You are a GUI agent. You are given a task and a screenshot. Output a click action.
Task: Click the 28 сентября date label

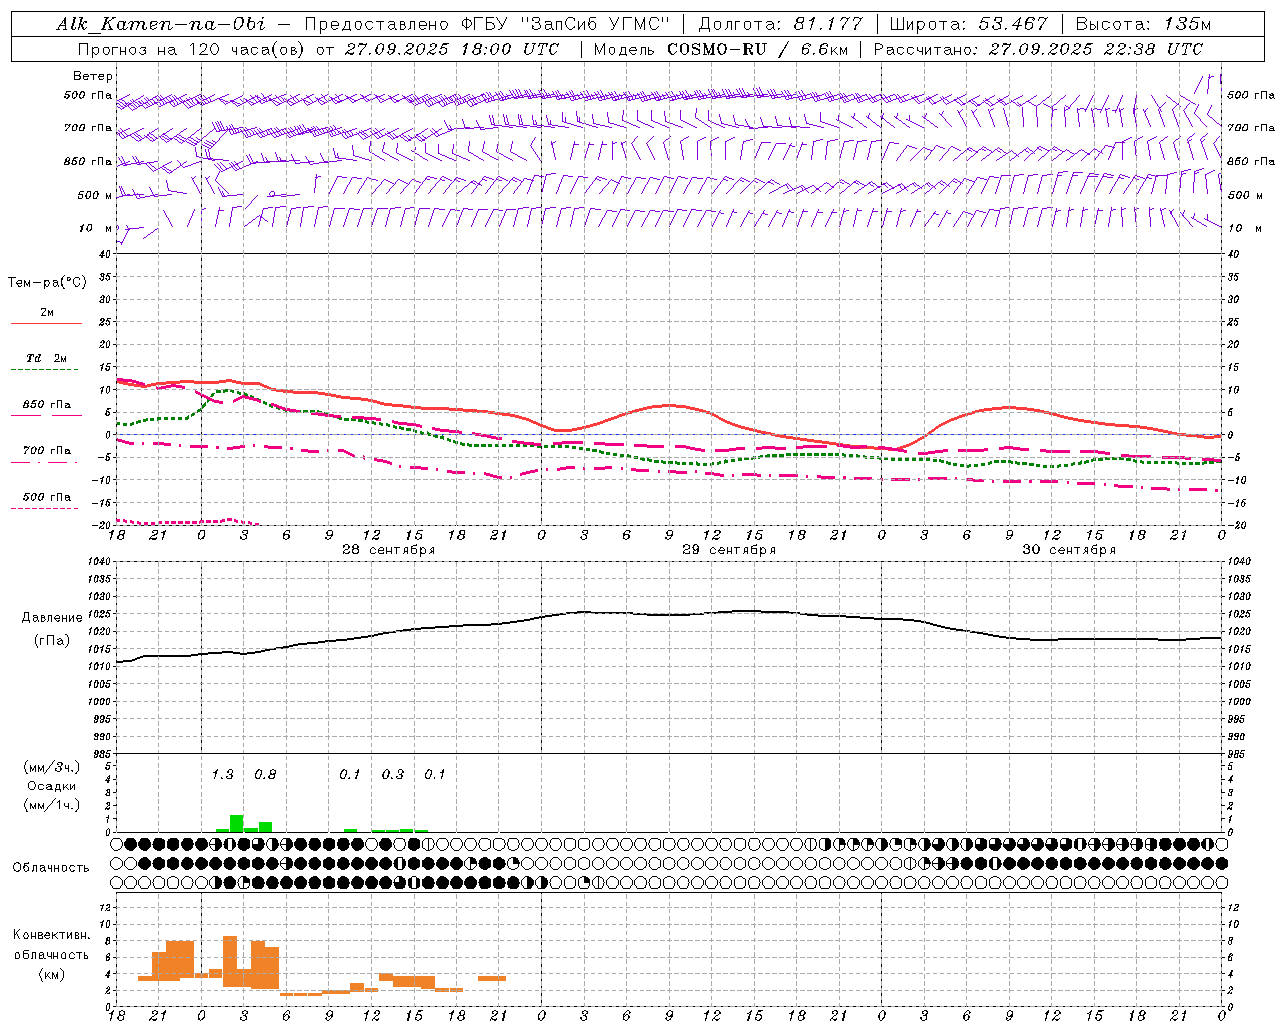click(389, 550)
